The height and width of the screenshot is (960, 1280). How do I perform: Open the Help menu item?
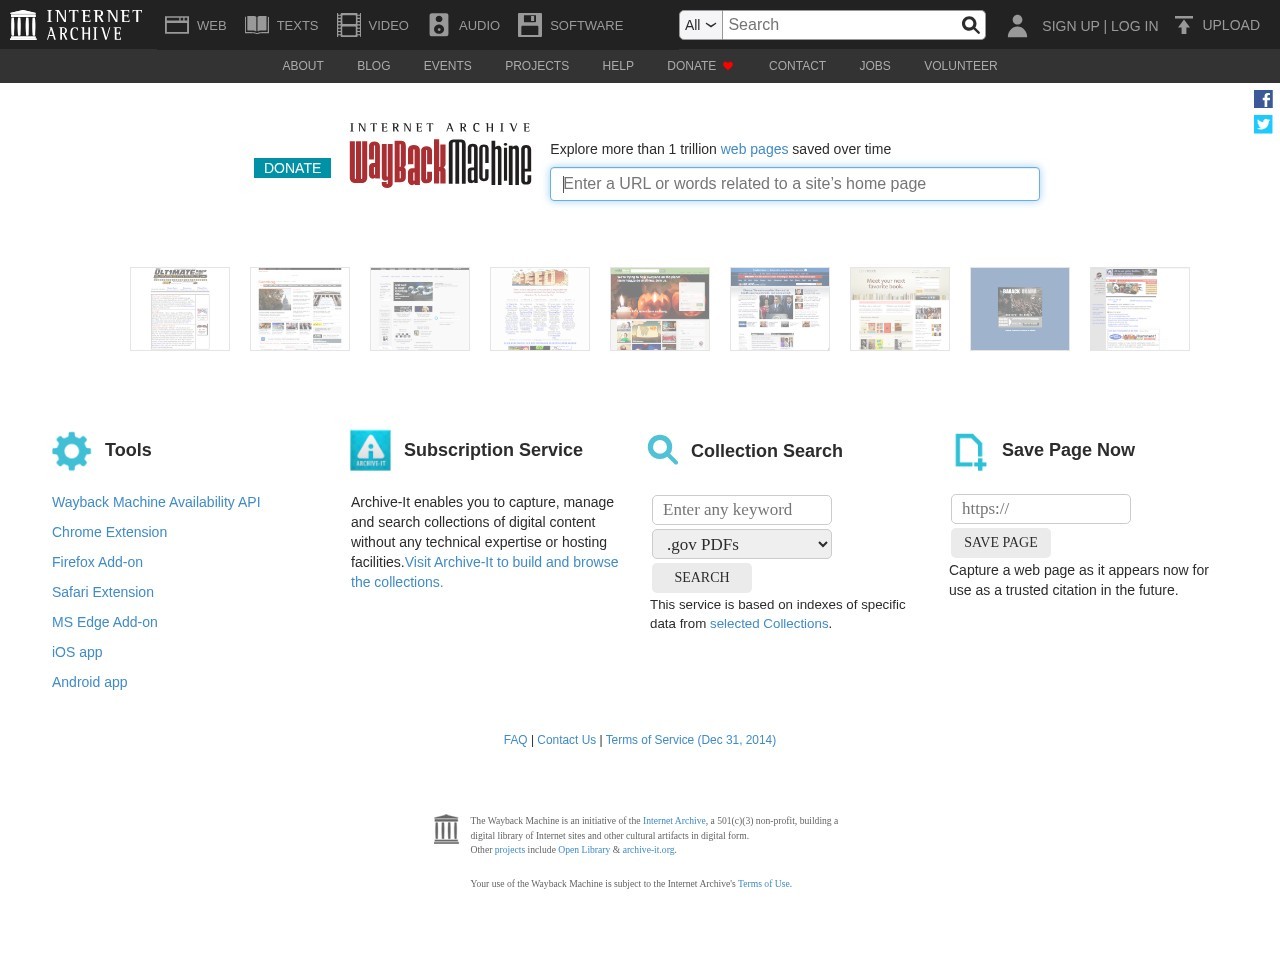[x=618, y=66]
